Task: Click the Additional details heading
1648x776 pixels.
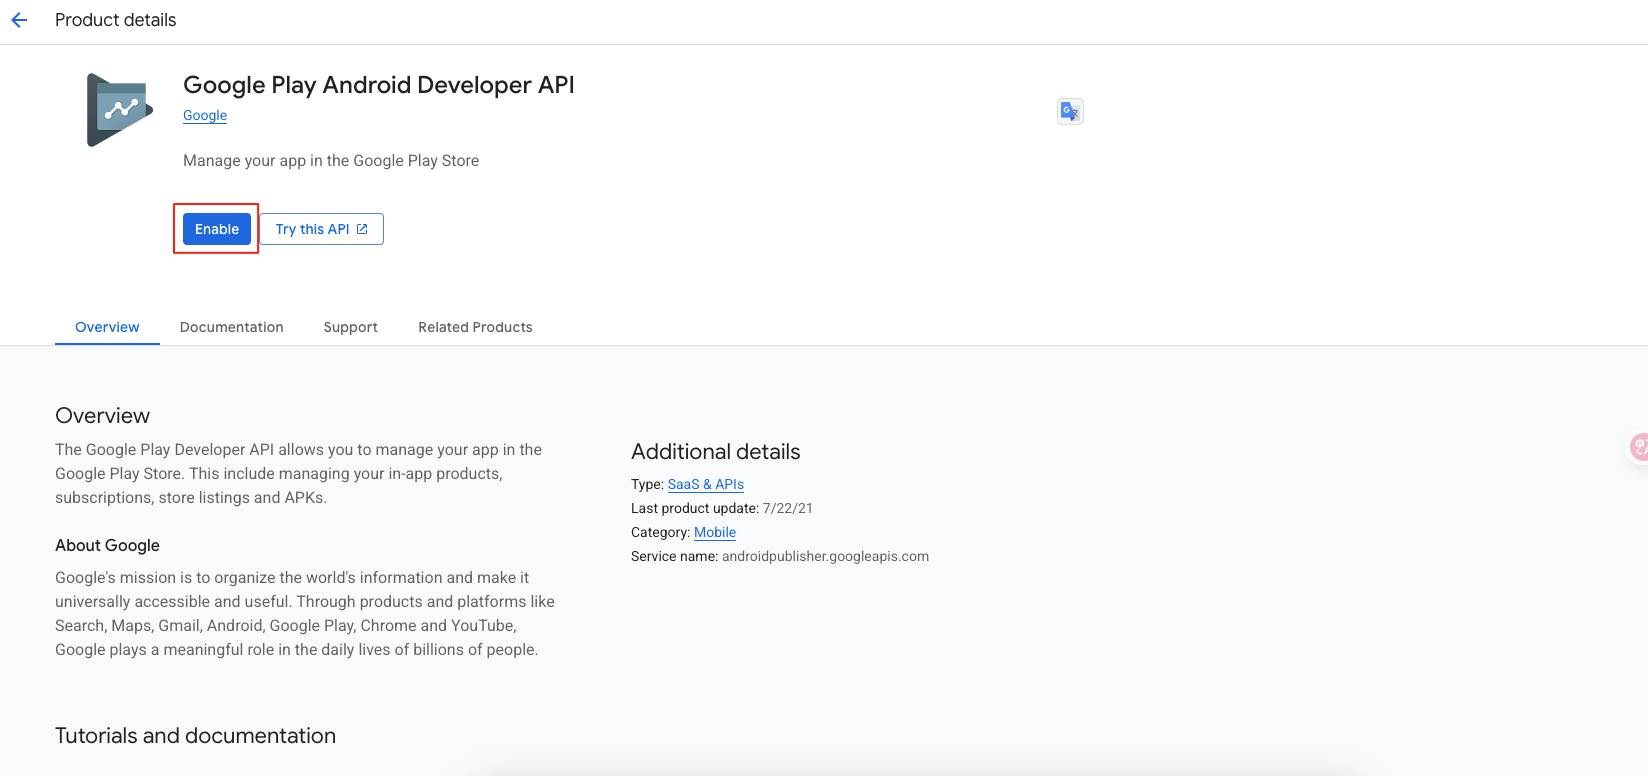Action: click(715, 452)
